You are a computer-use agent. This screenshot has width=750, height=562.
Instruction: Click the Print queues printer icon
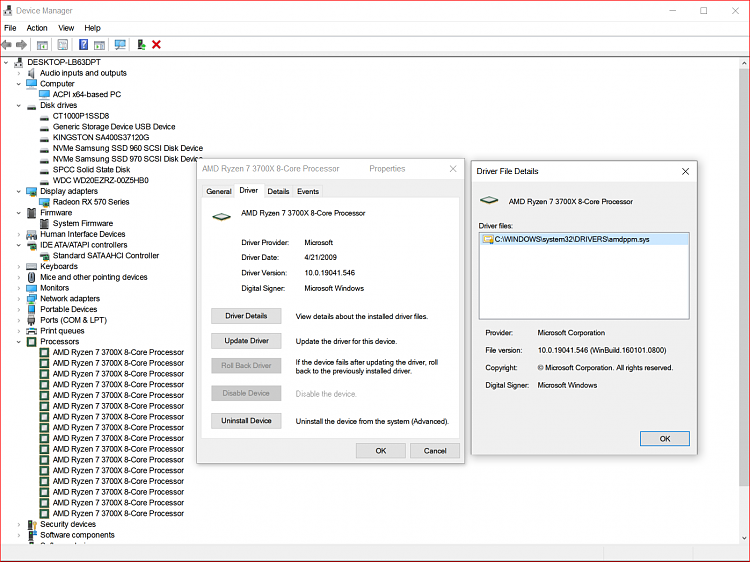[x=32, y=331]
